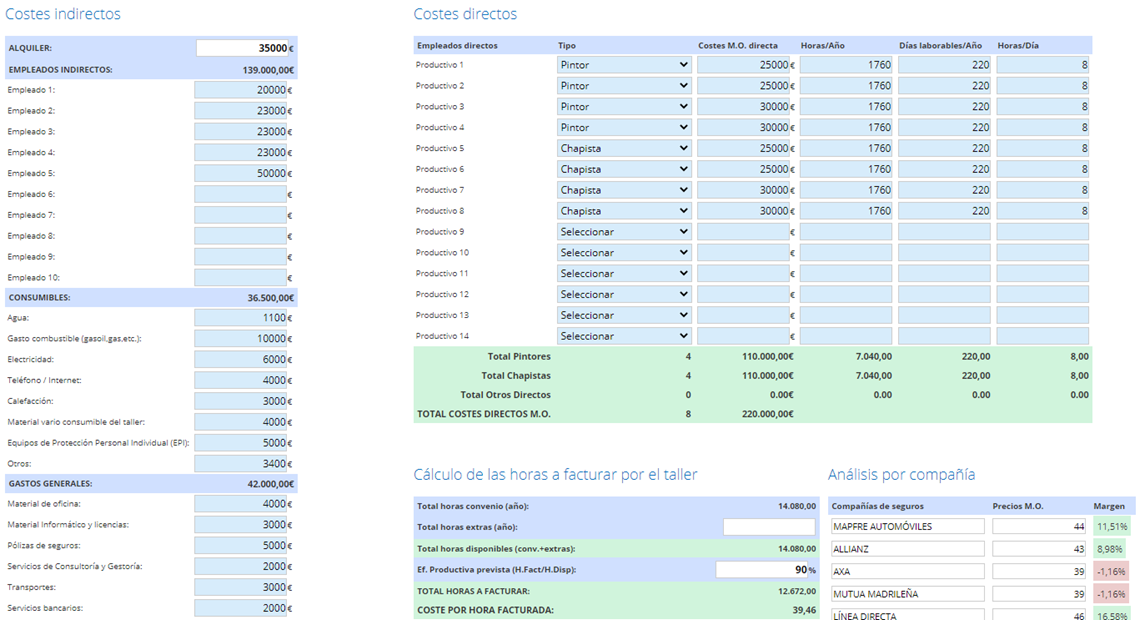Click the empty Empleado 10 salary field
This screenshot has width=1140, height=620.
click(x=240, y=278)
